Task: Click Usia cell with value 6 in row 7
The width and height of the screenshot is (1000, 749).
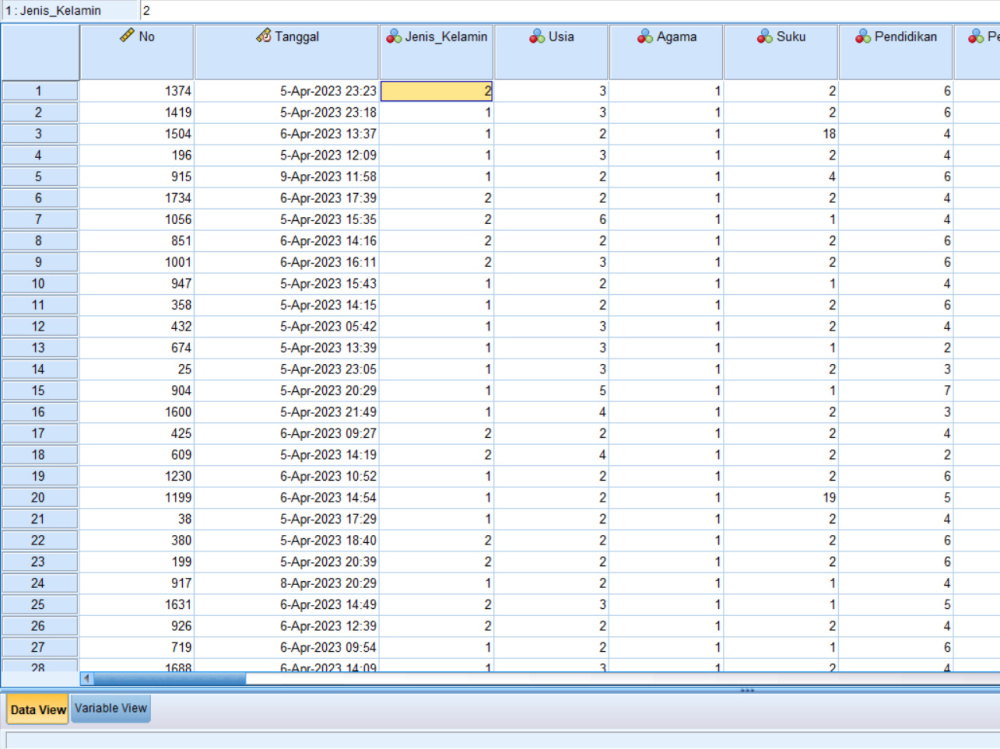Action: point(551,219)
